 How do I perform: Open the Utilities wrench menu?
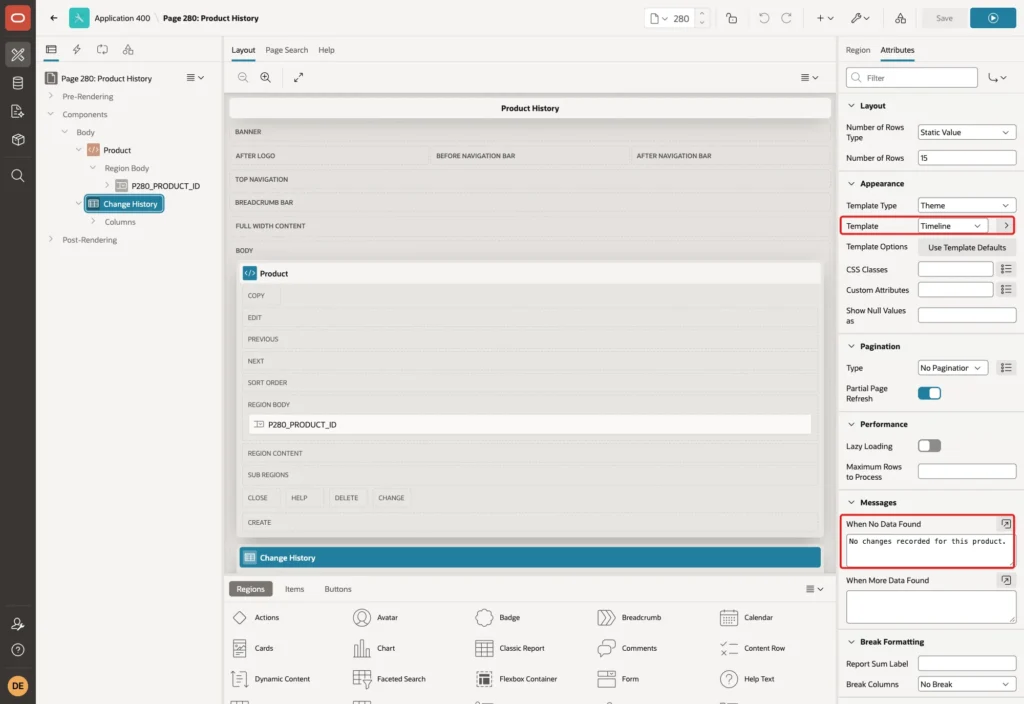pyautogui.click(x=859, y=18)
